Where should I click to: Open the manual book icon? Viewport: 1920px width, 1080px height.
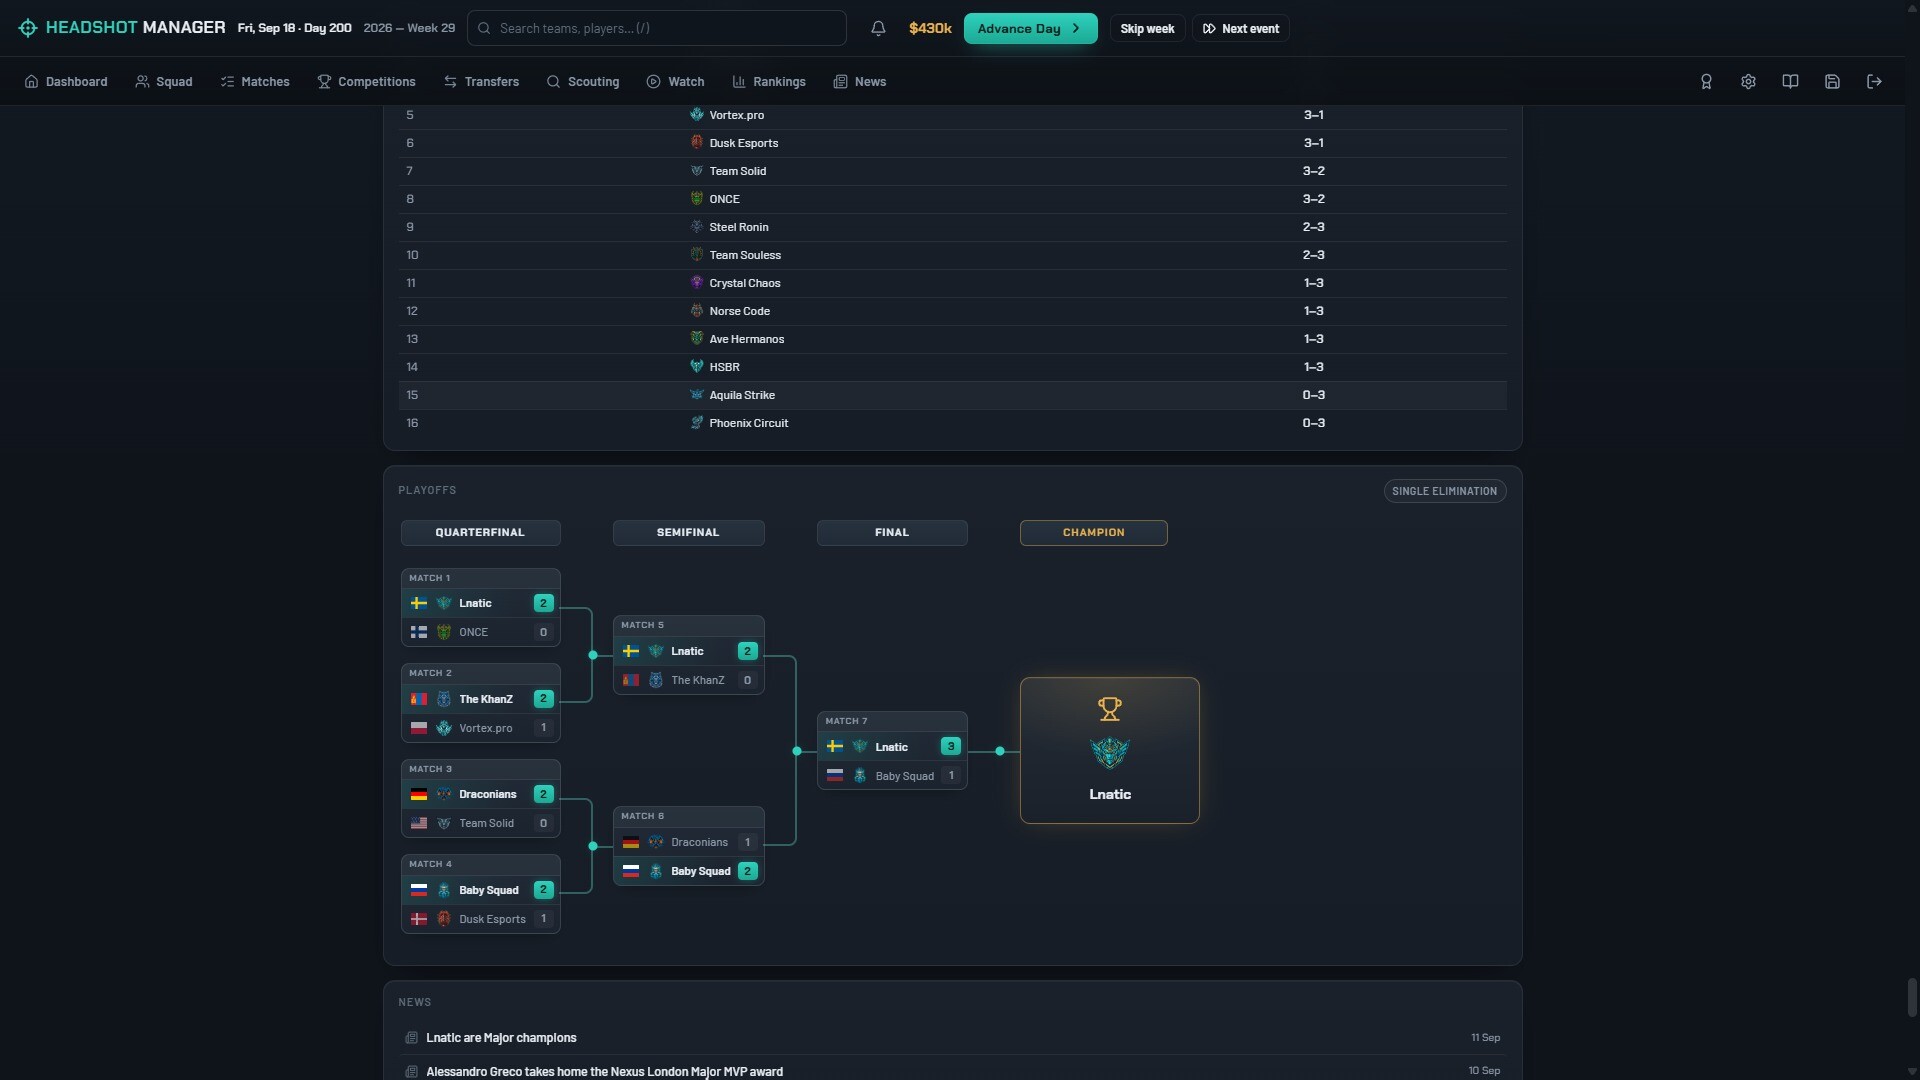coord(1790,82)
